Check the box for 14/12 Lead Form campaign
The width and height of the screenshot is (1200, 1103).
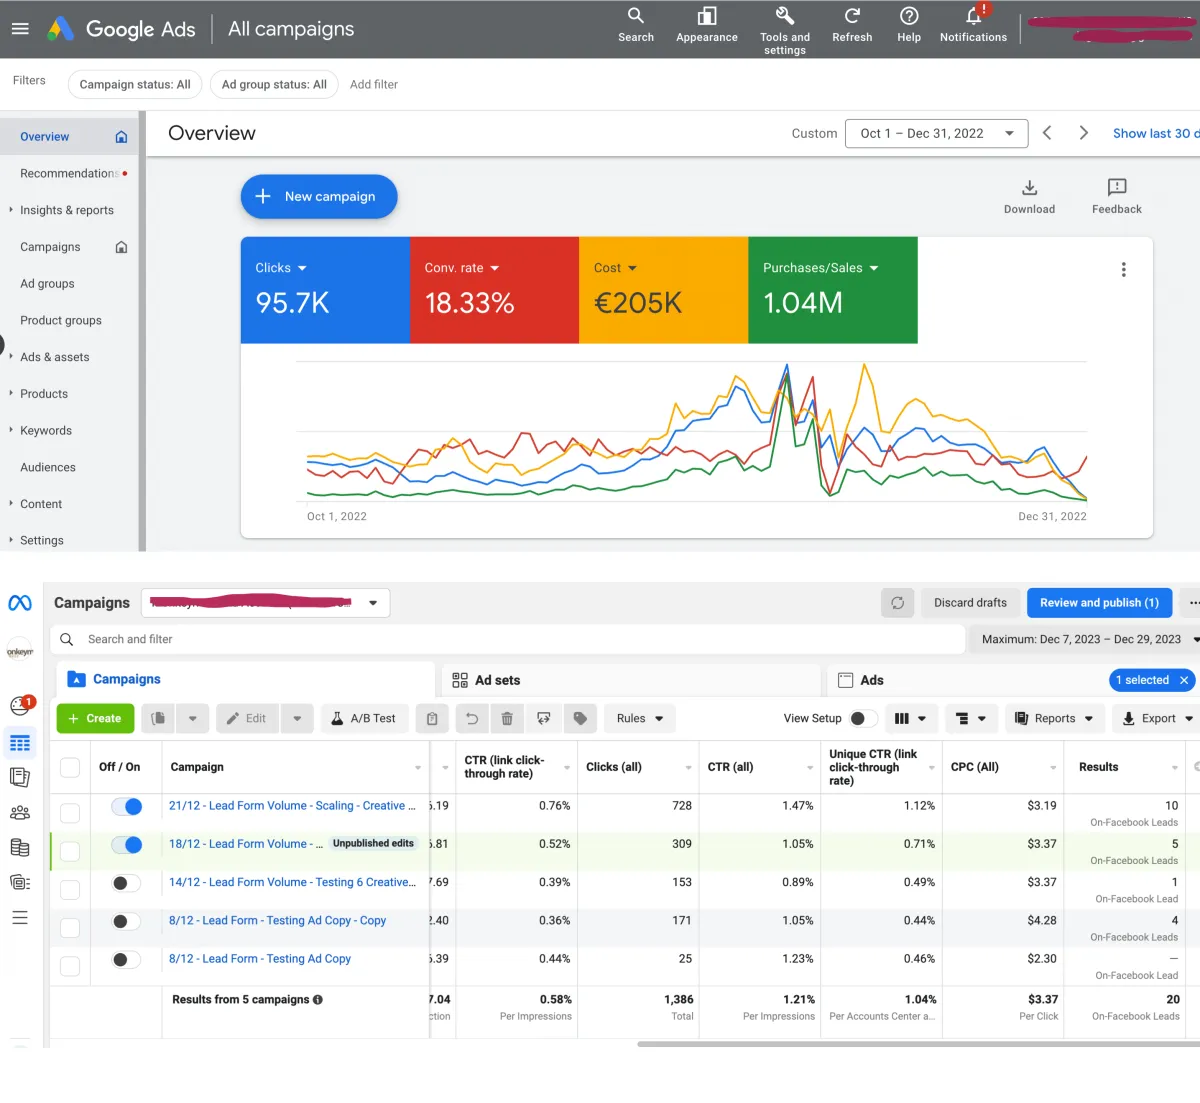coord(70,889)
